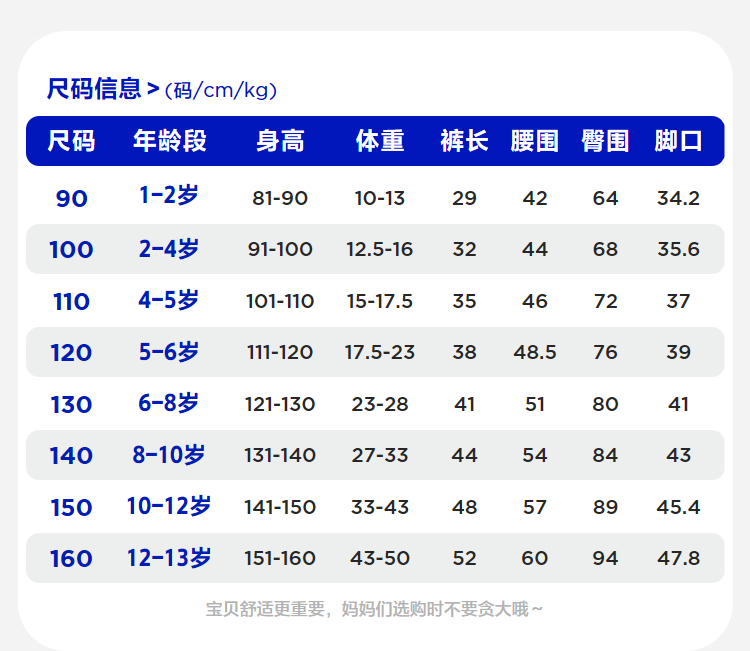Click the 1-2岁 age range
Image resolution: width=750 pixels, height=651 pixels.
169,195
